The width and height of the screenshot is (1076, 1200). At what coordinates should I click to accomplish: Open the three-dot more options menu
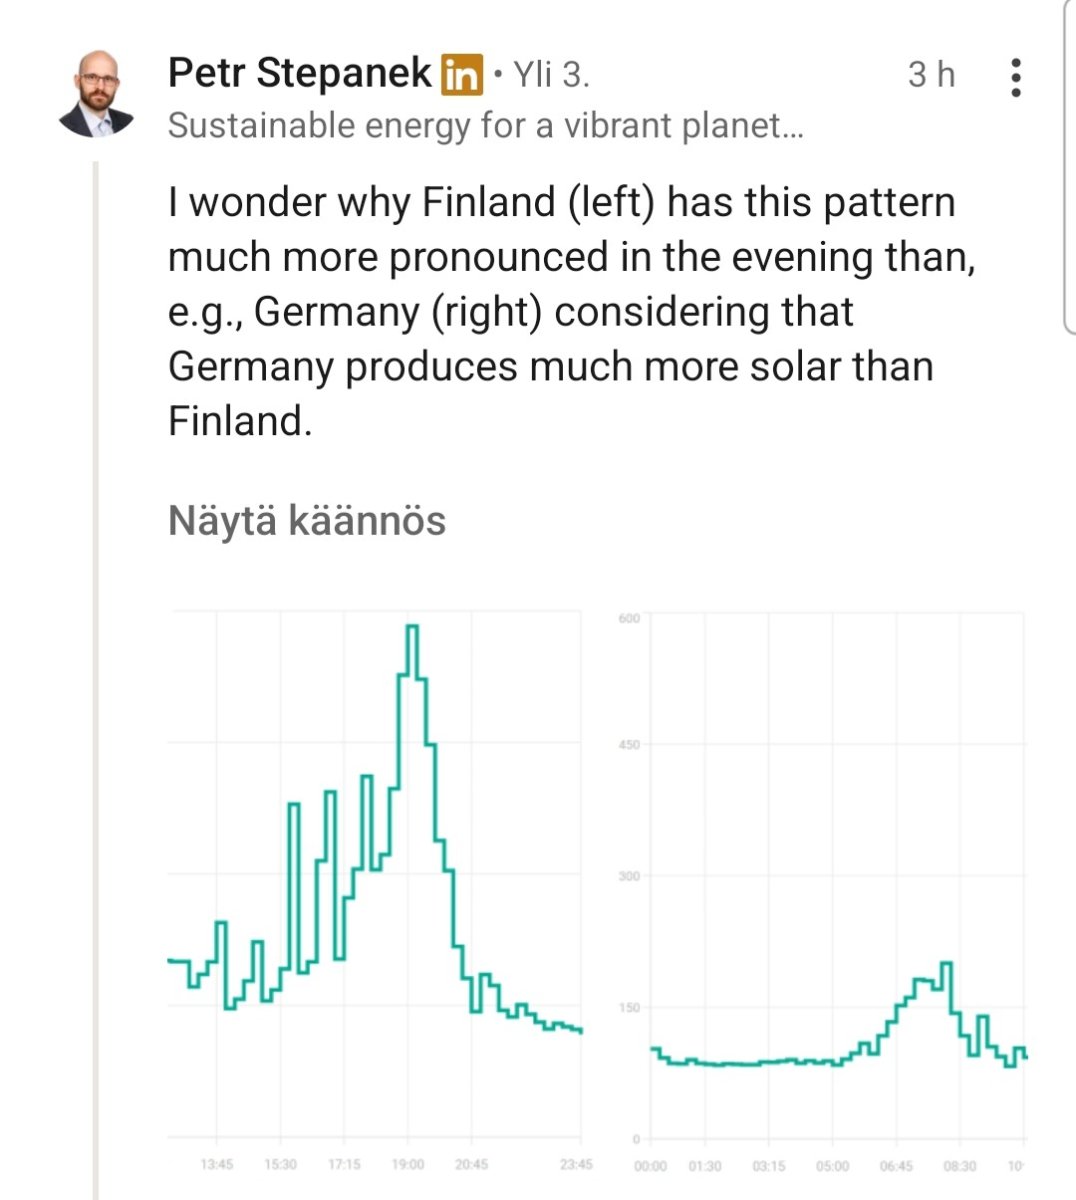1016,77
